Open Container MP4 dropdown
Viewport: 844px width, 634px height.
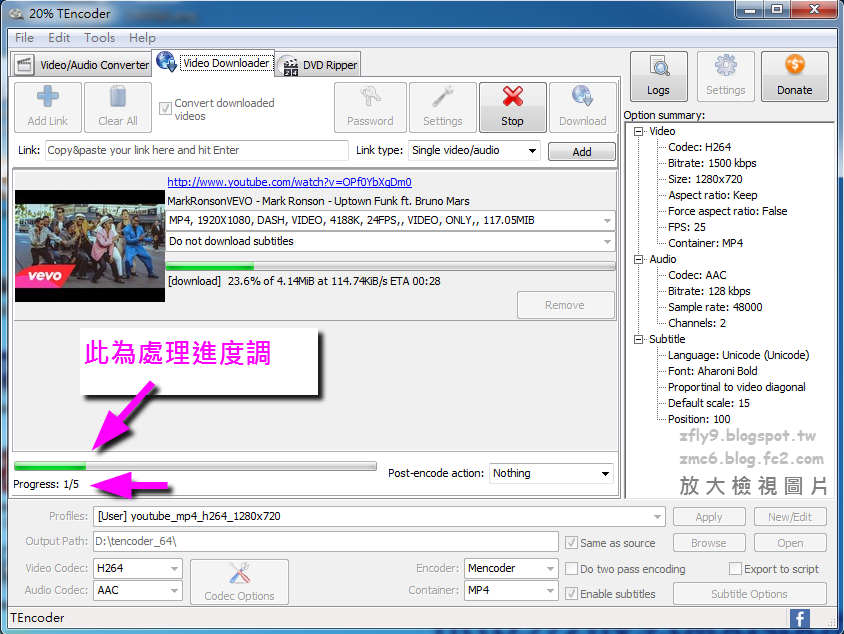510,590
